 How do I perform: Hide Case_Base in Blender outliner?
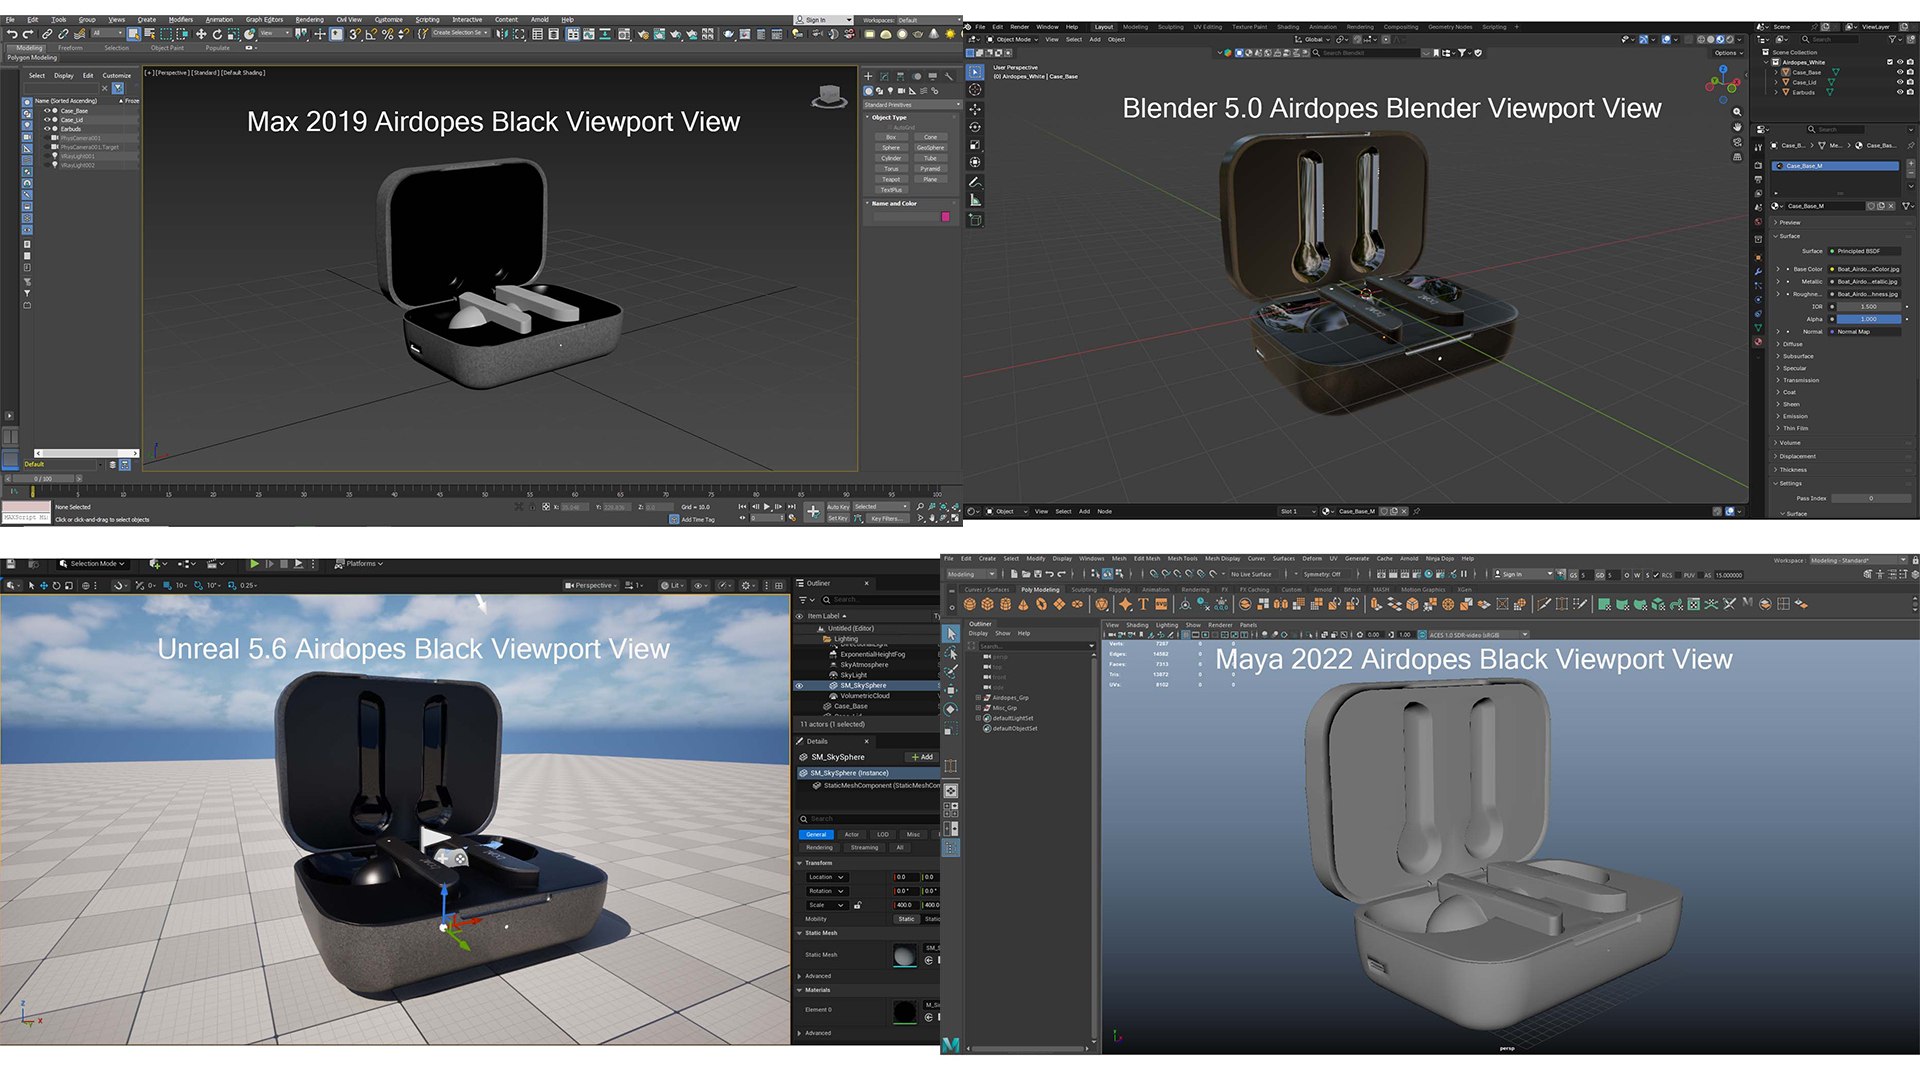(1900, 72)
